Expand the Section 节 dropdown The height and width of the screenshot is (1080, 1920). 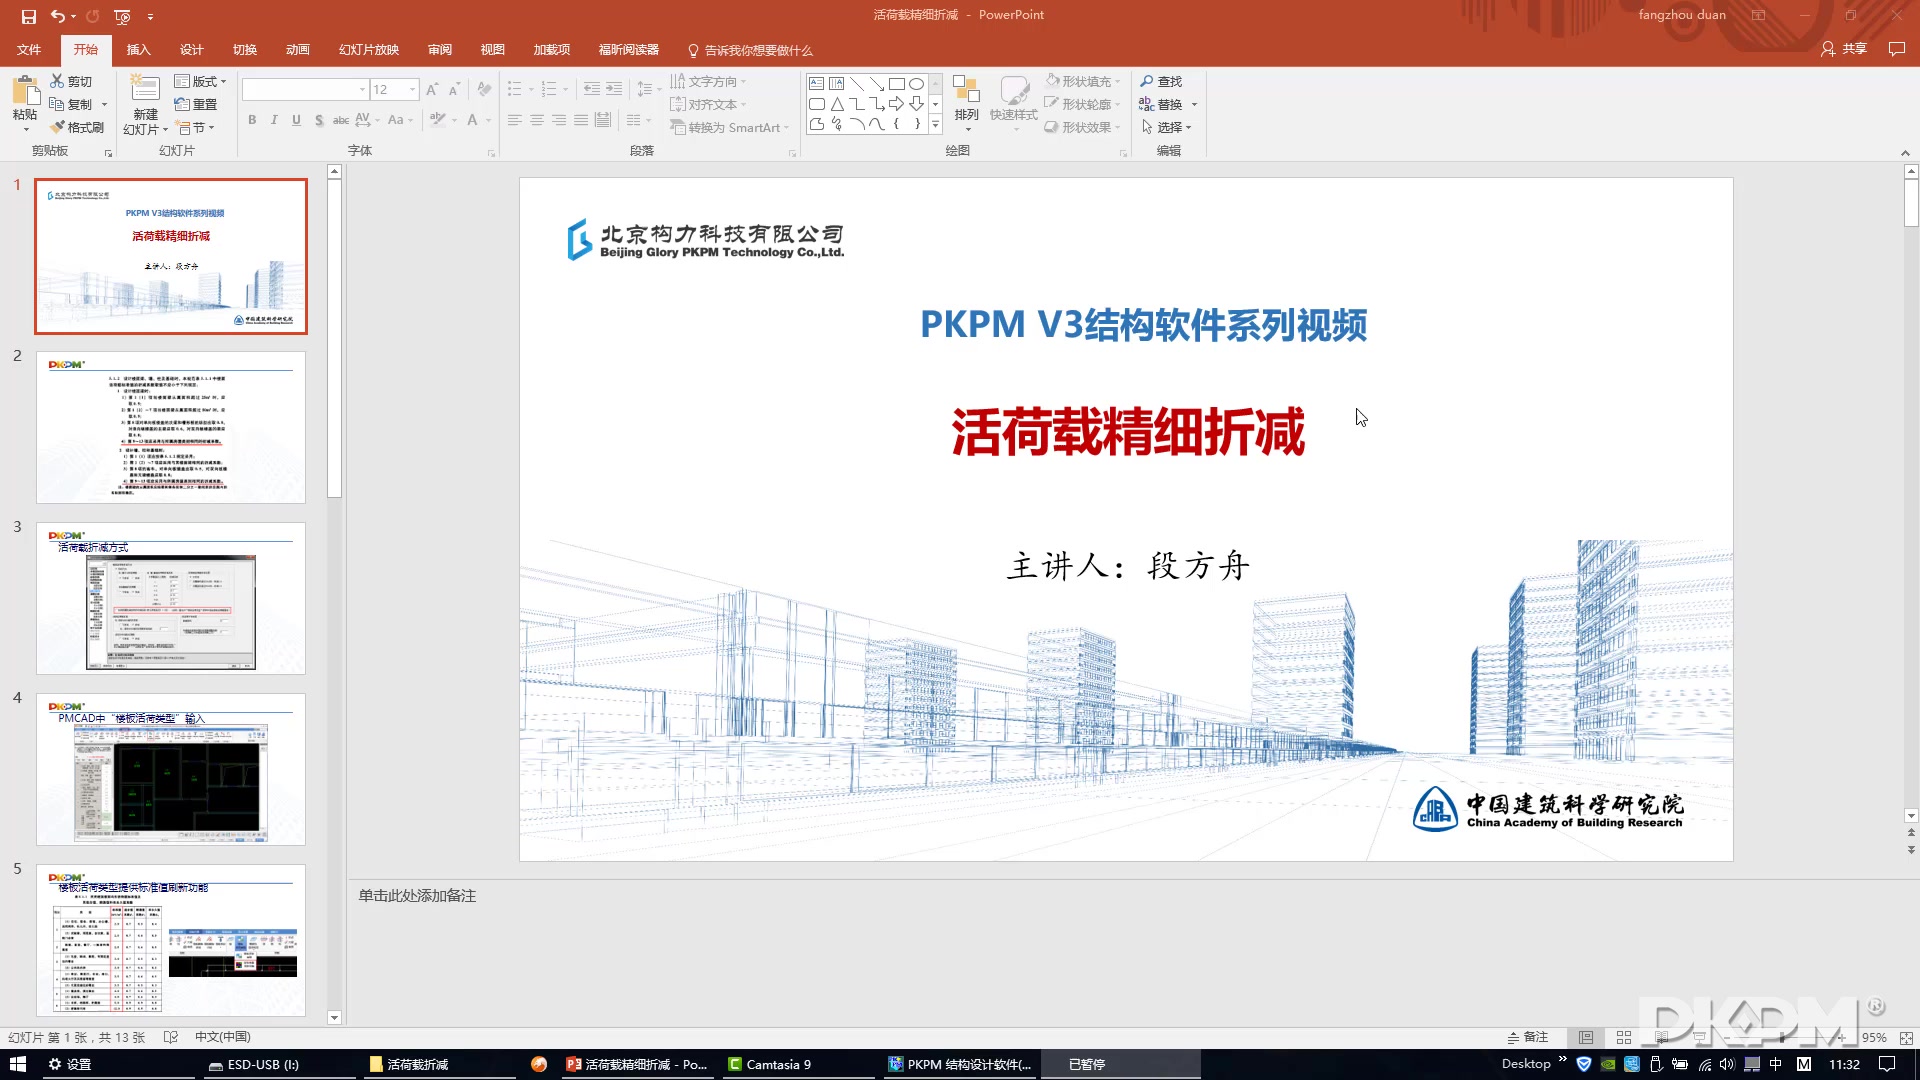pos(195,127)
